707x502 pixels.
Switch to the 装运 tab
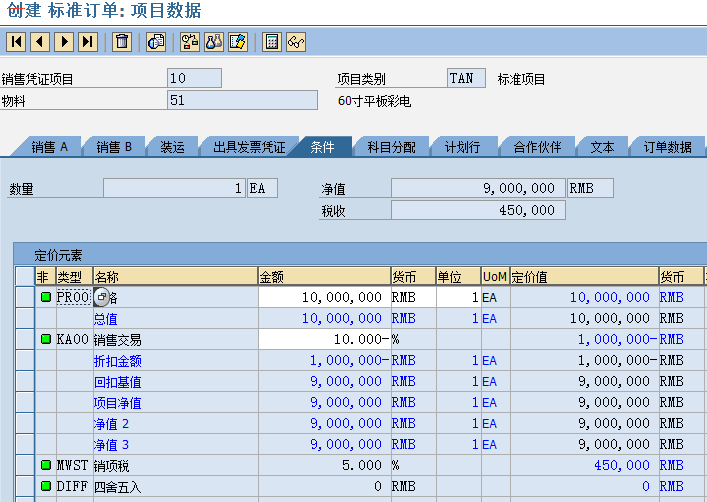[x=172, y=147]
